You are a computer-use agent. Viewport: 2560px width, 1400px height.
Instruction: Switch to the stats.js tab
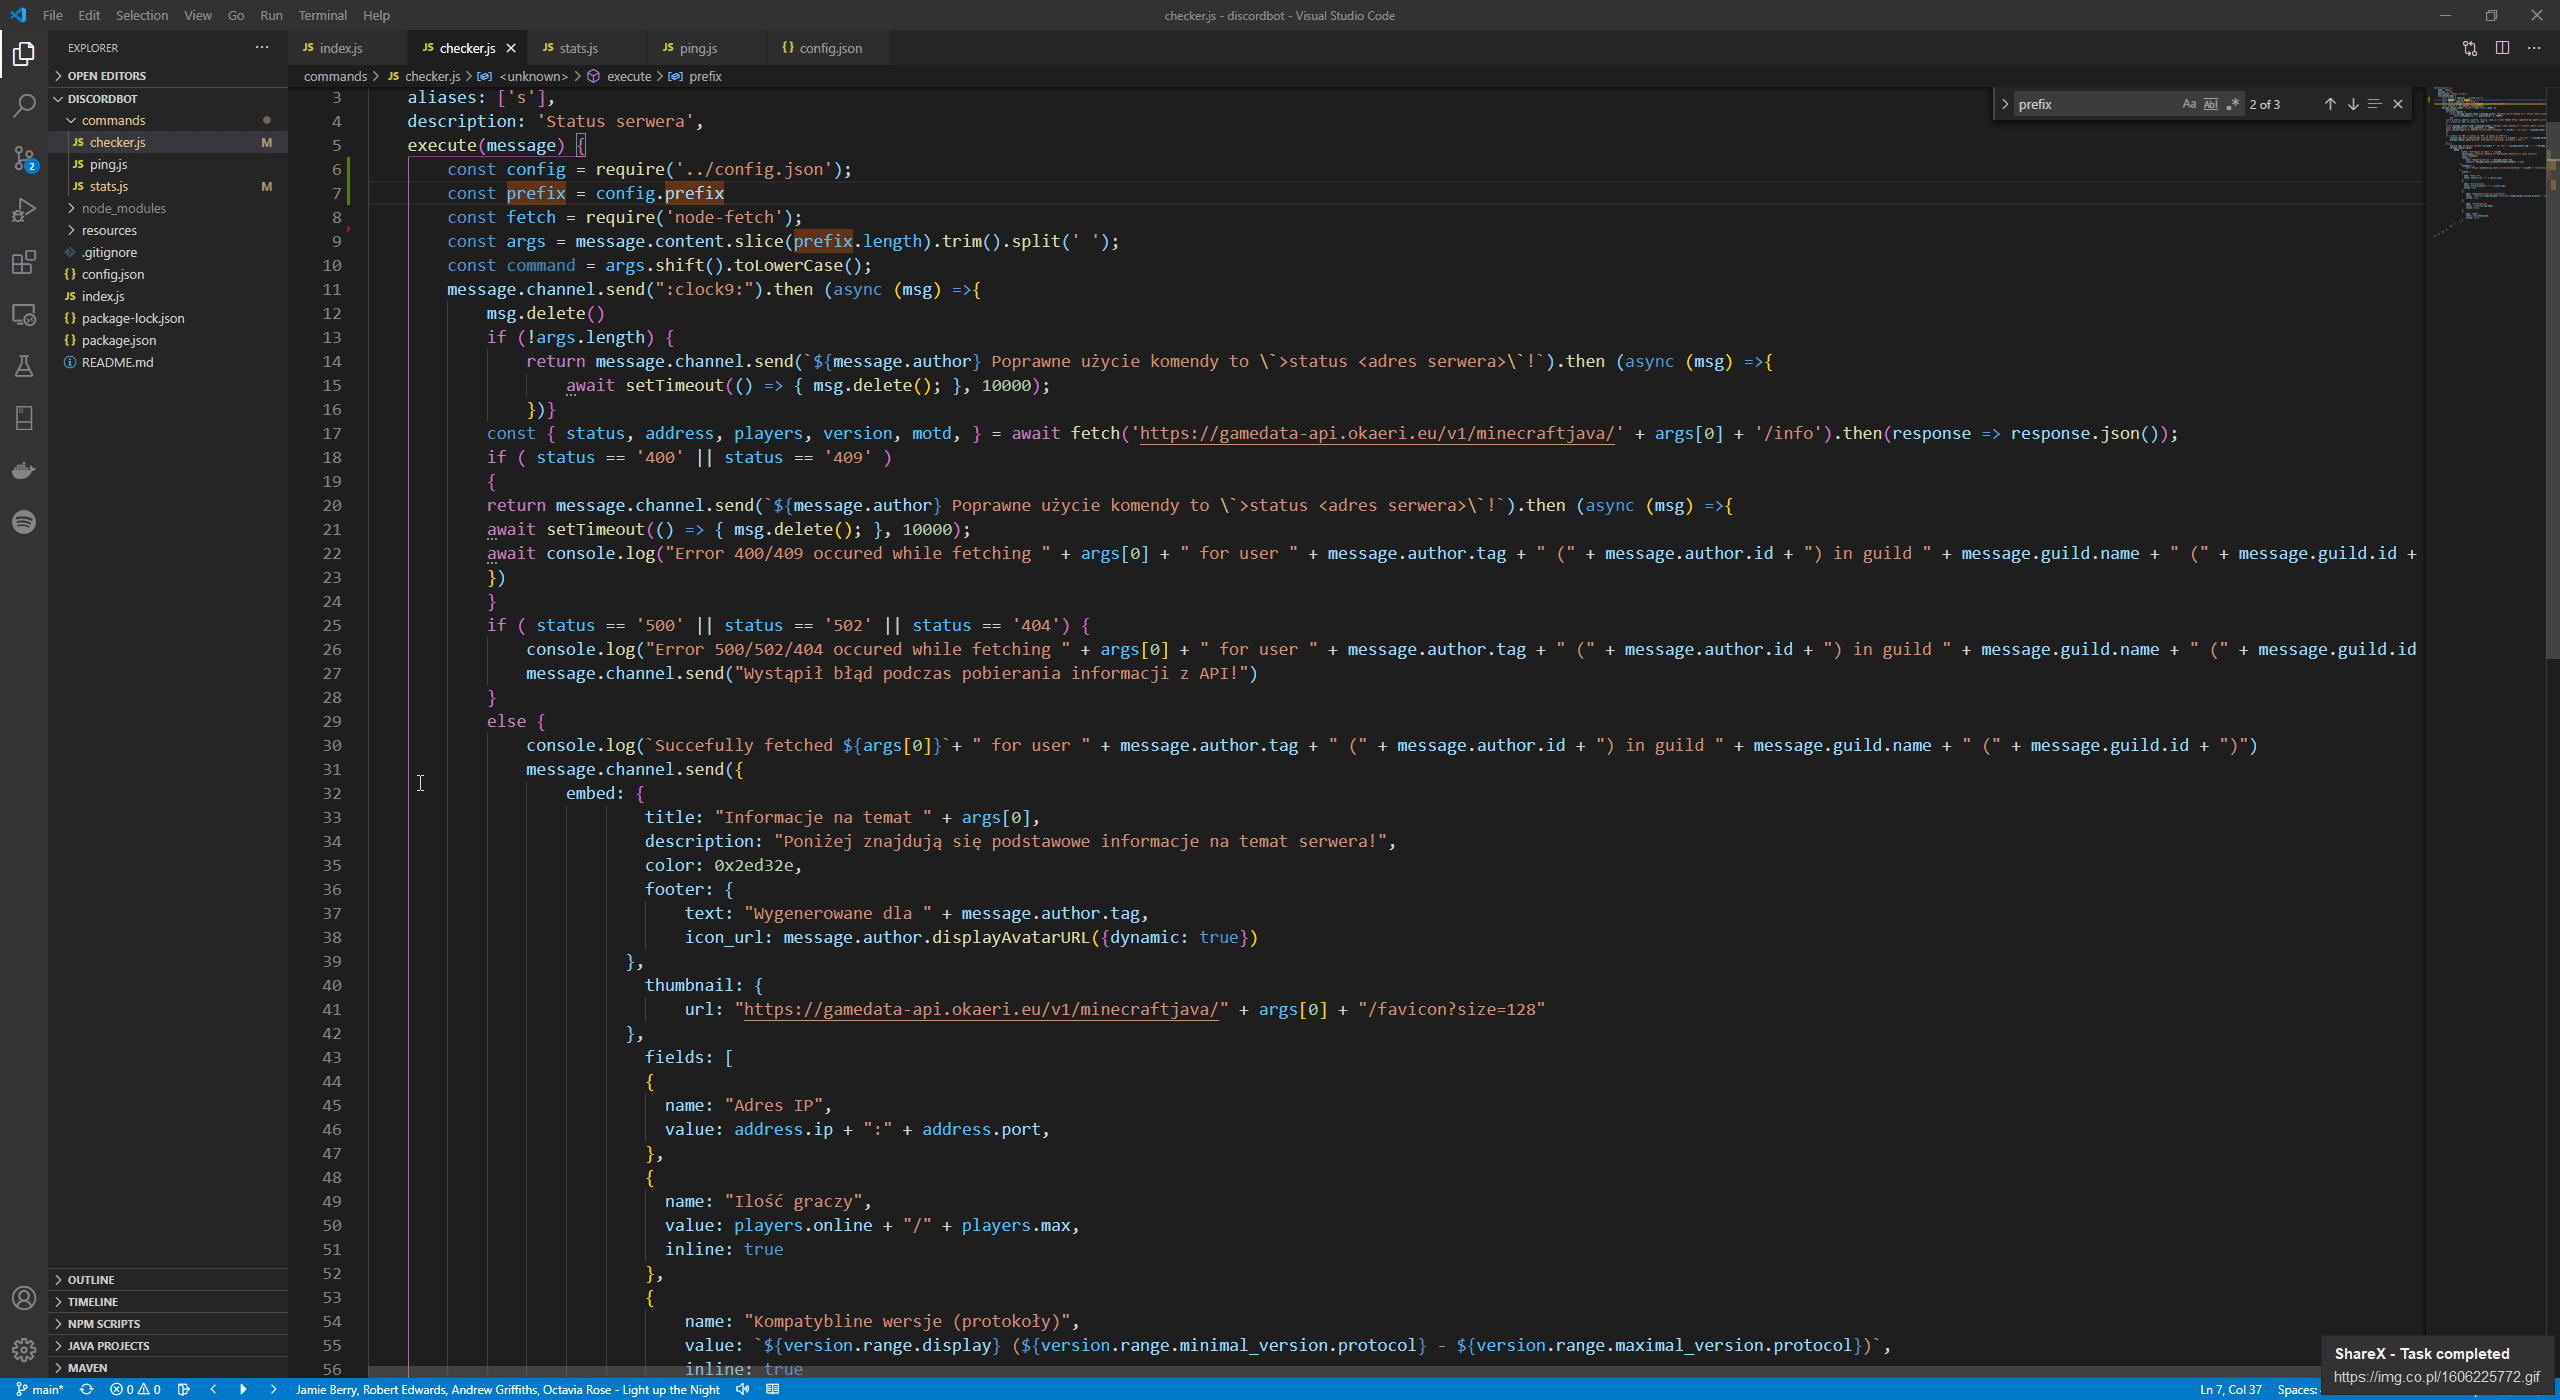[x=578, y=48]
